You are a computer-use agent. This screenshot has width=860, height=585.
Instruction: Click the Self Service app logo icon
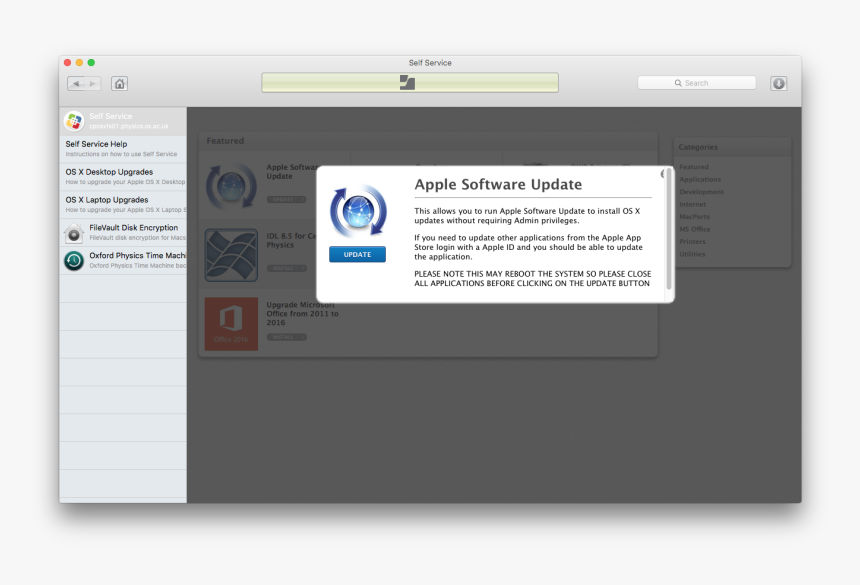point(74,121)
